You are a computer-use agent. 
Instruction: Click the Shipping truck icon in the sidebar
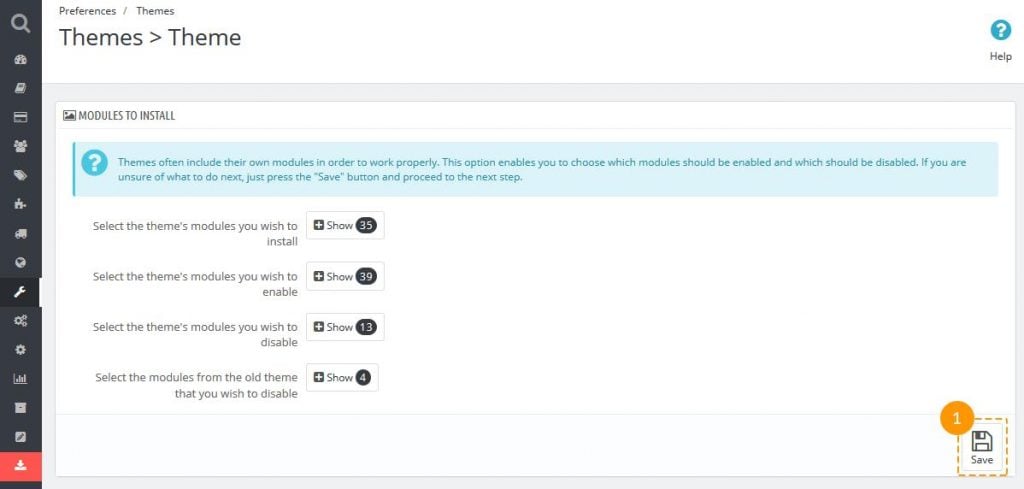click(20, 233)
